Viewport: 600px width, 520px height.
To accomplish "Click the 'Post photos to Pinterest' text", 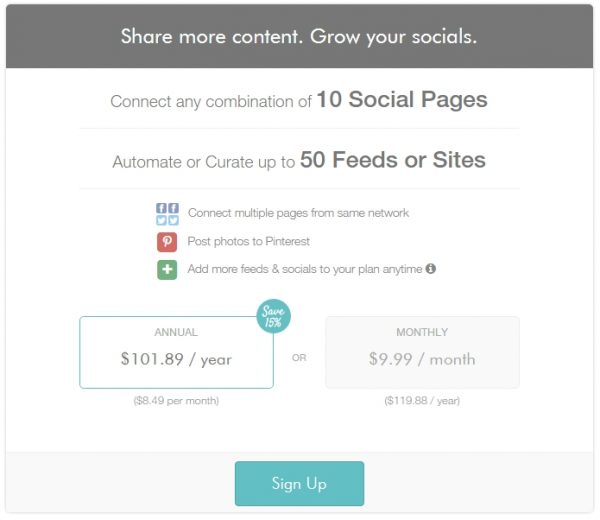I will (248, 241).
